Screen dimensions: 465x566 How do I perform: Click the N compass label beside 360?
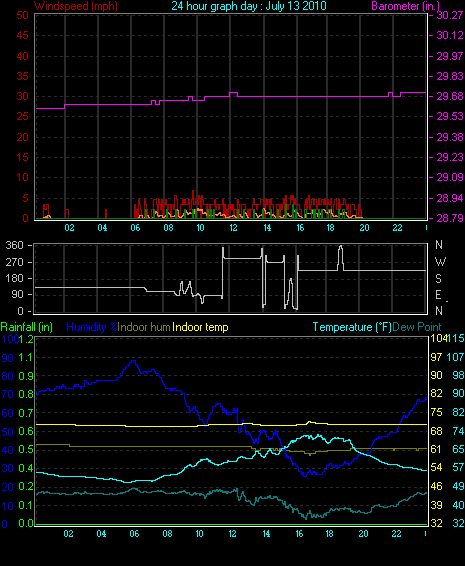click(439, 245)
